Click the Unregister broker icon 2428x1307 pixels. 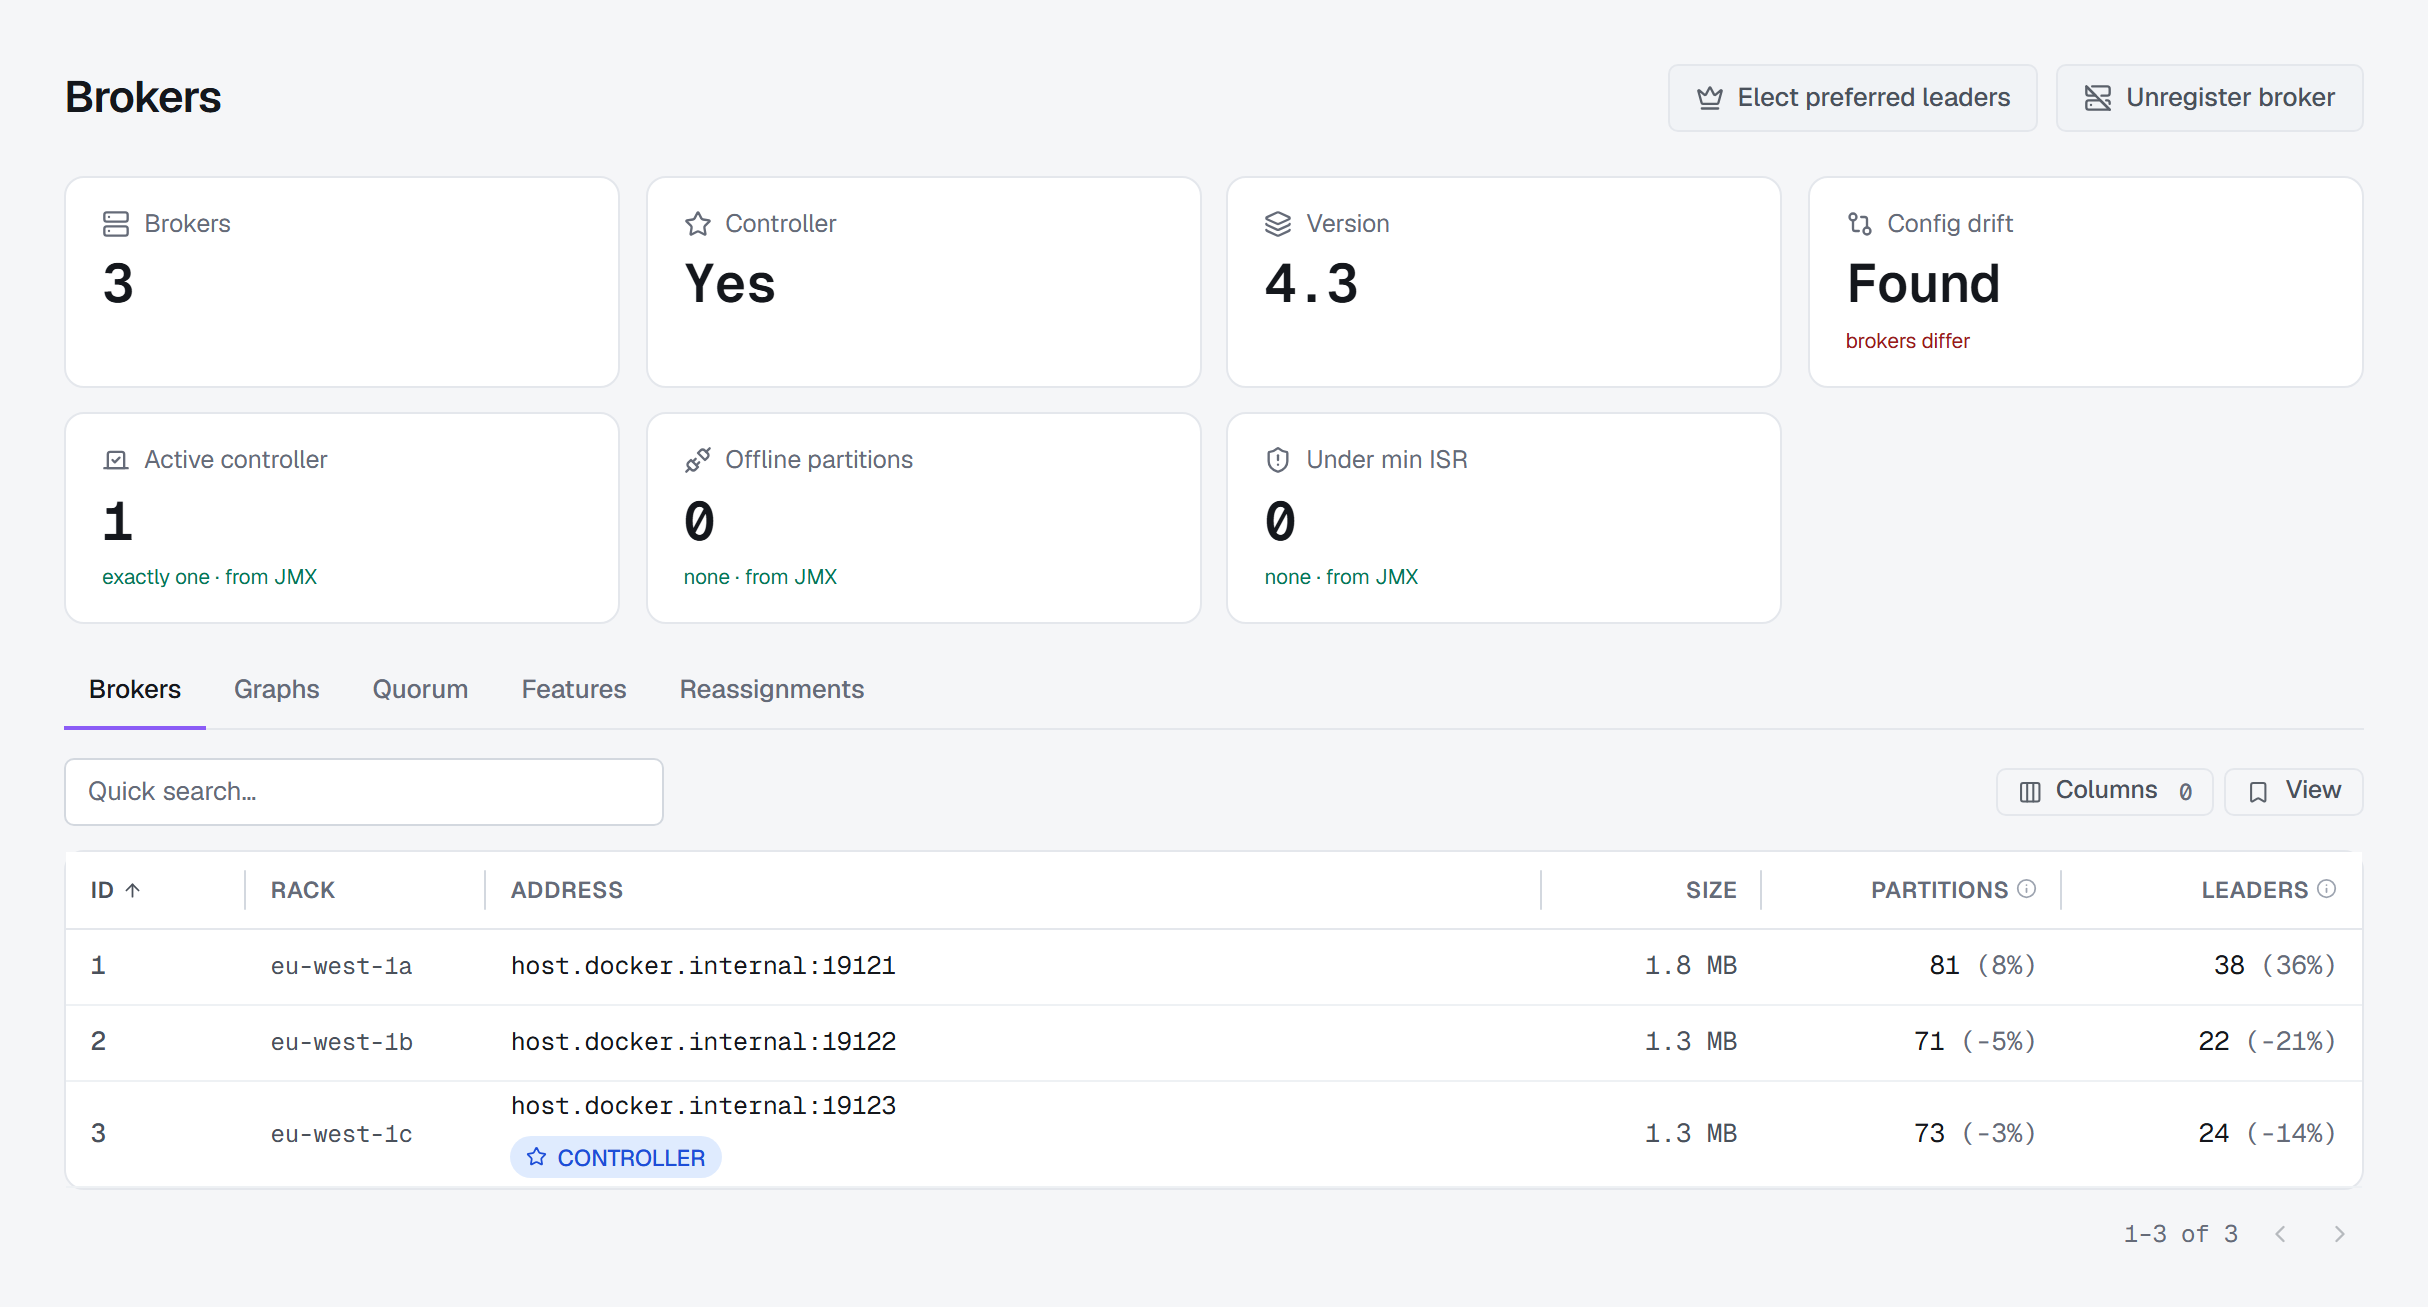tap(2098, 98)
